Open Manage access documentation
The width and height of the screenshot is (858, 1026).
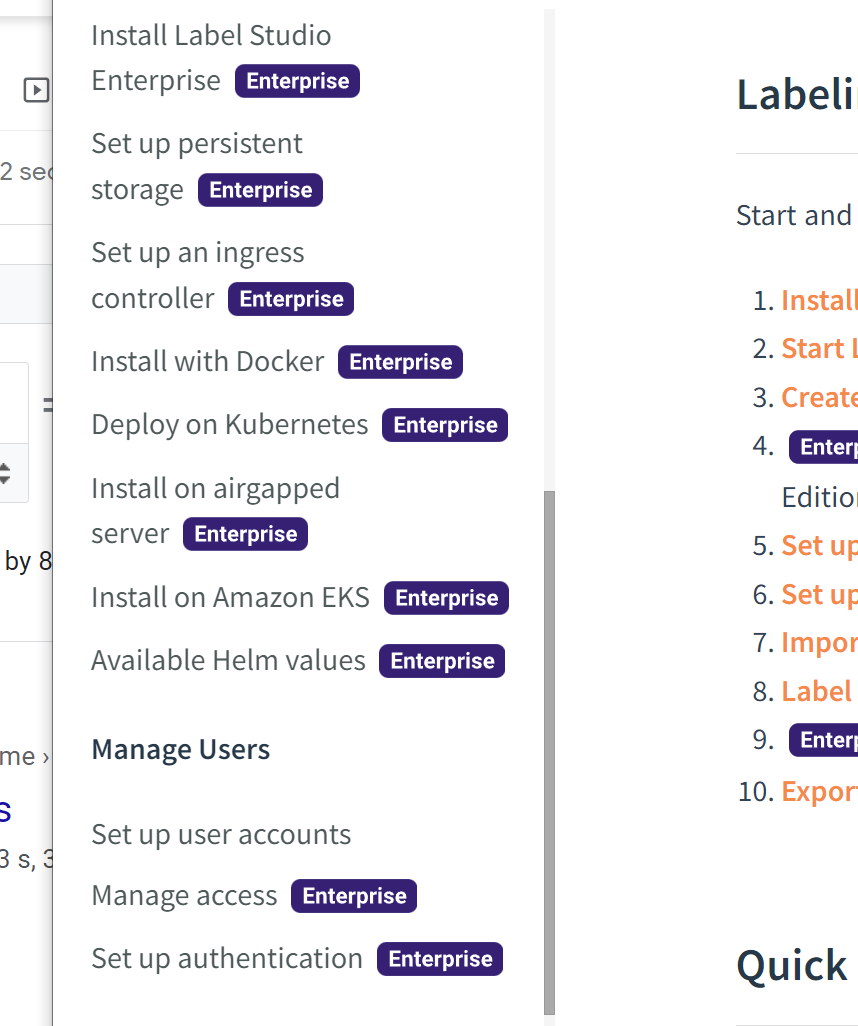184,896
